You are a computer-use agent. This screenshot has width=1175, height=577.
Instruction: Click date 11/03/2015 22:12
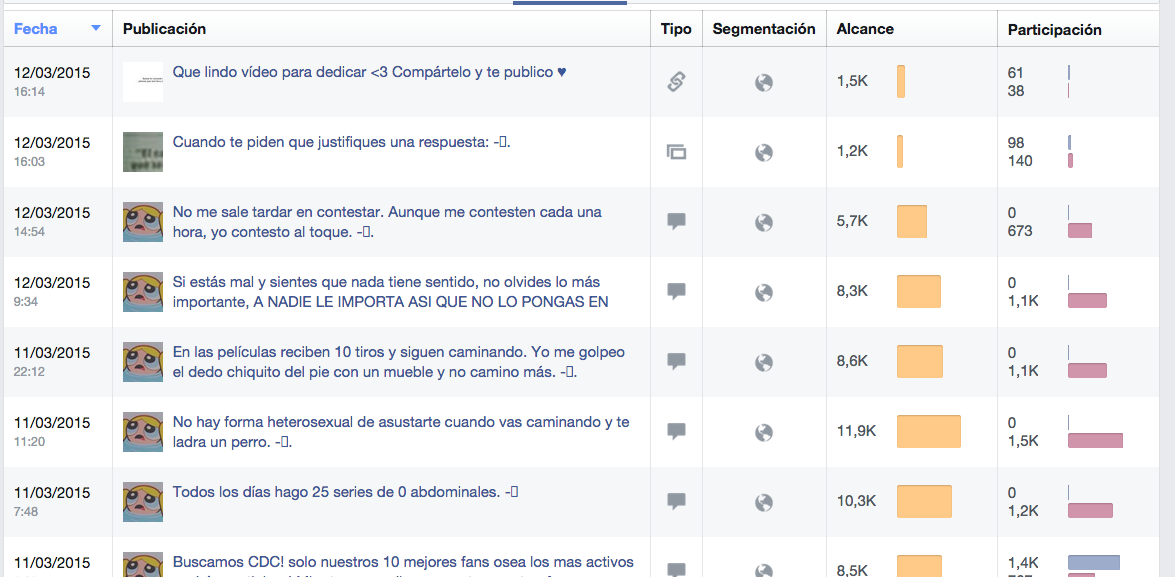point(52,360)
